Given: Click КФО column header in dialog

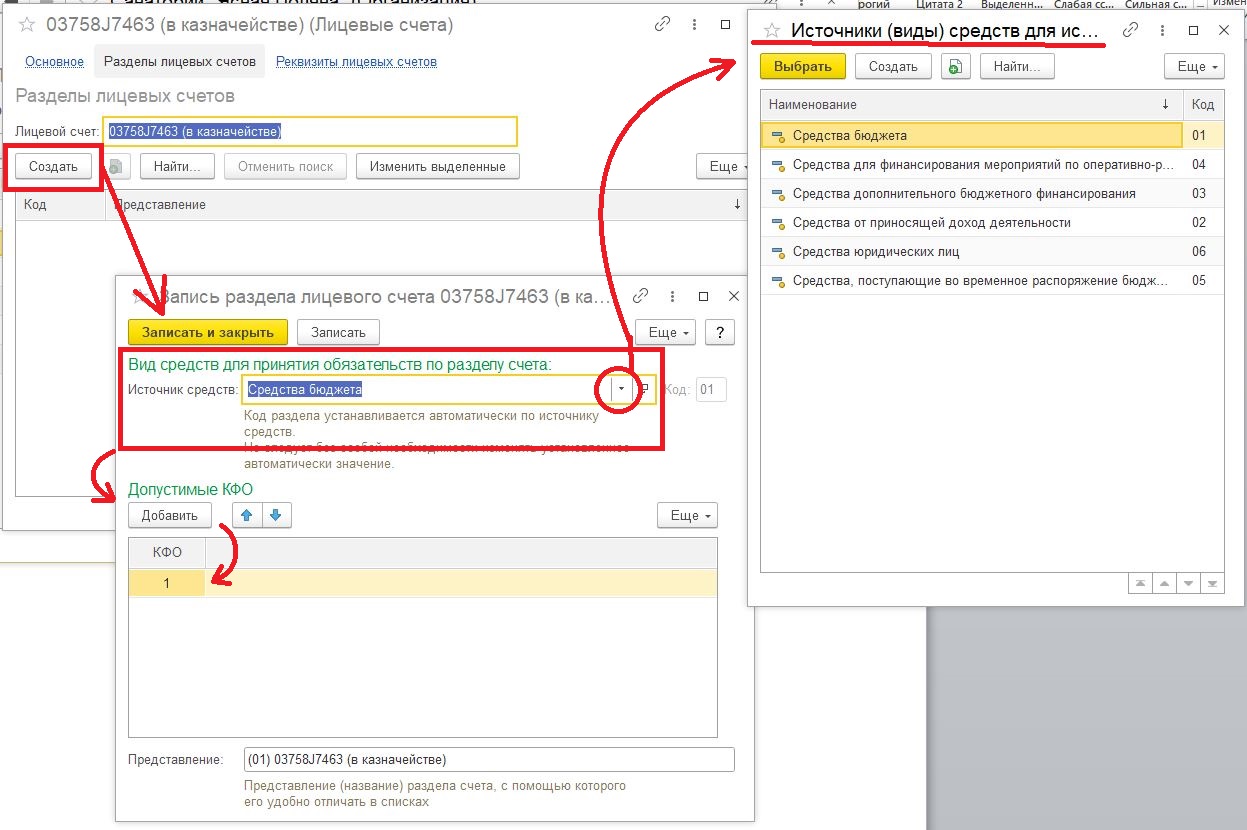Looking at the screenshot, I should pos(167,552).
